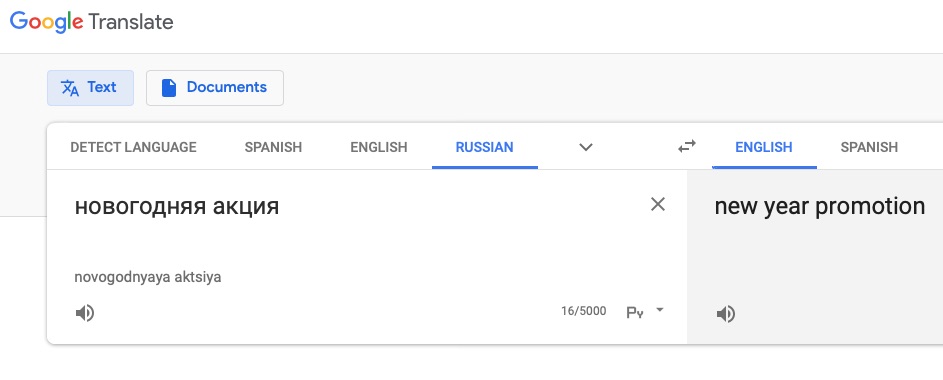Switch to Documents translation mode
The image size is (943, 380).
pyautogui.click(x=215, y=88)
